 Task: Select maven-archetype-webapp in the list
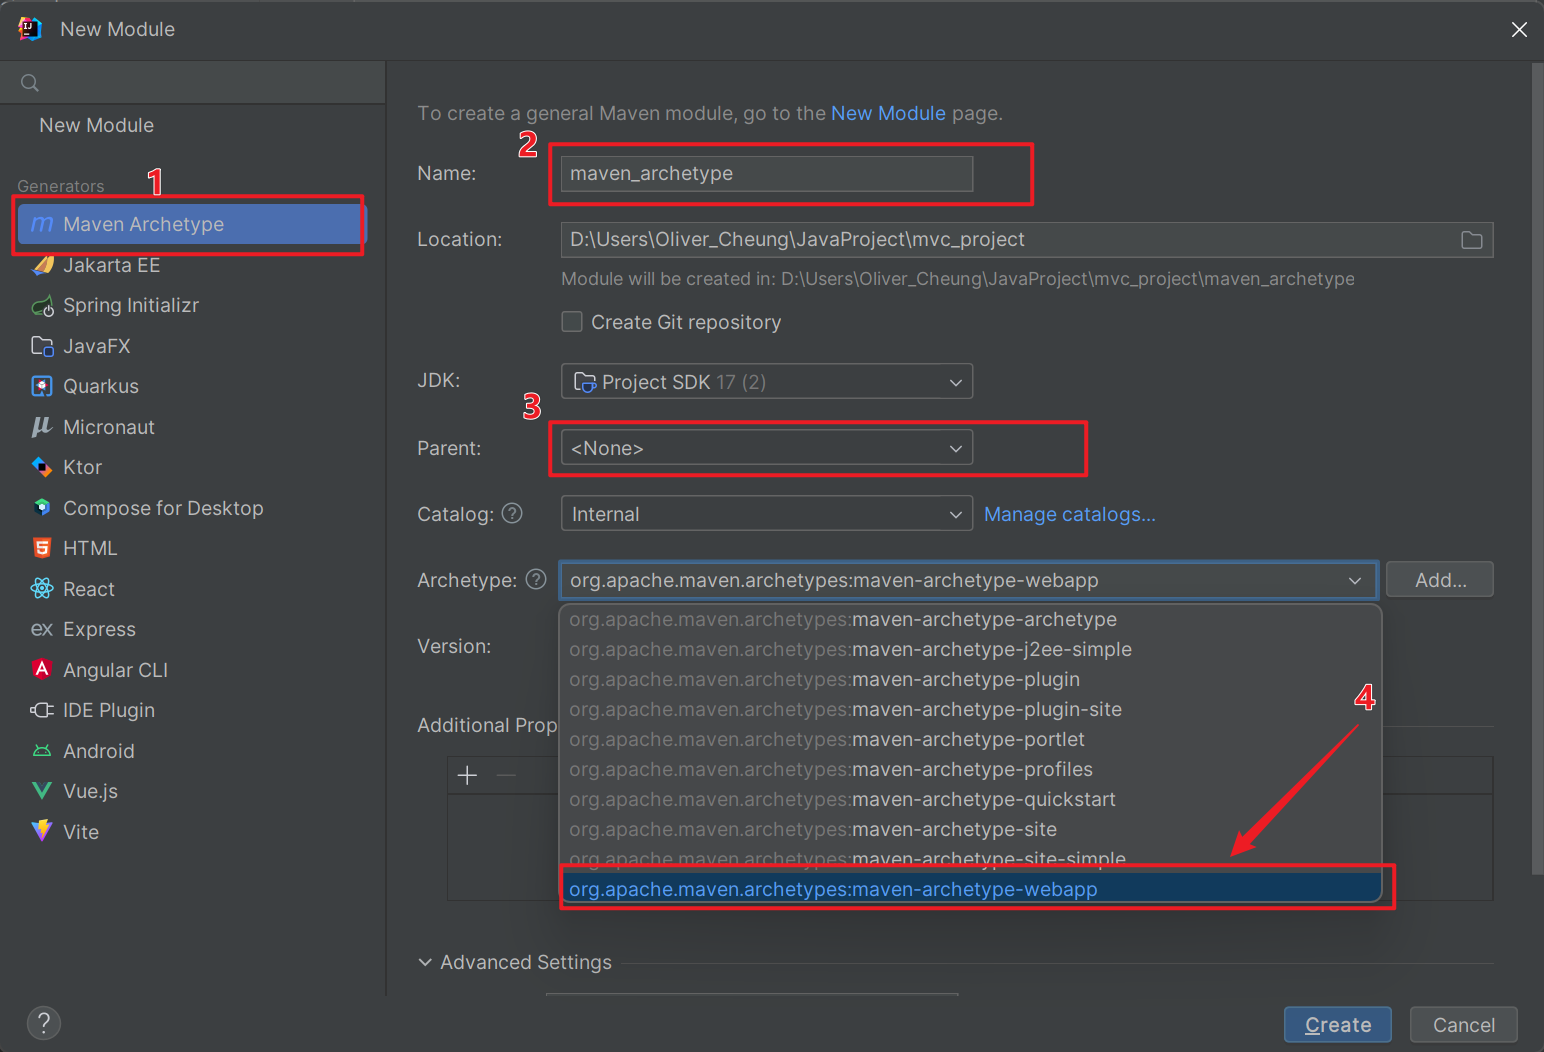click(970, 889)
